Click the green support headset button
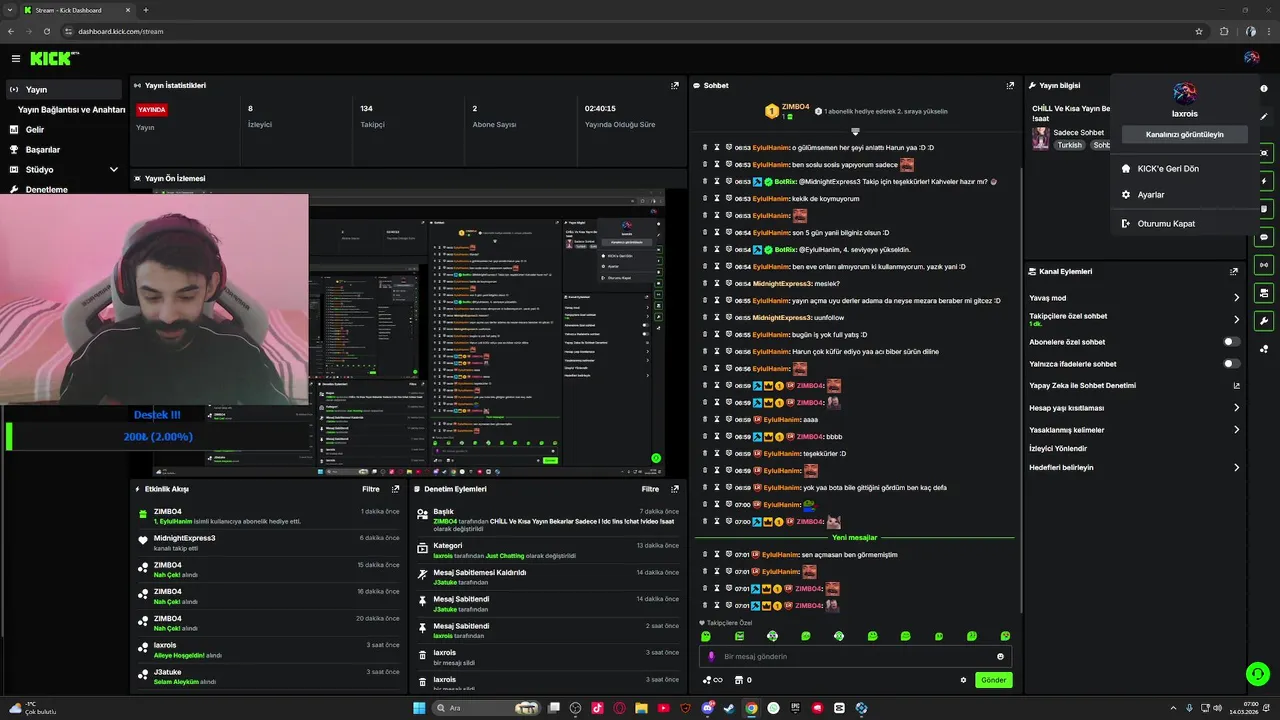The height and width of the screenshot is (720, 1280). (x=1257, y=674)
